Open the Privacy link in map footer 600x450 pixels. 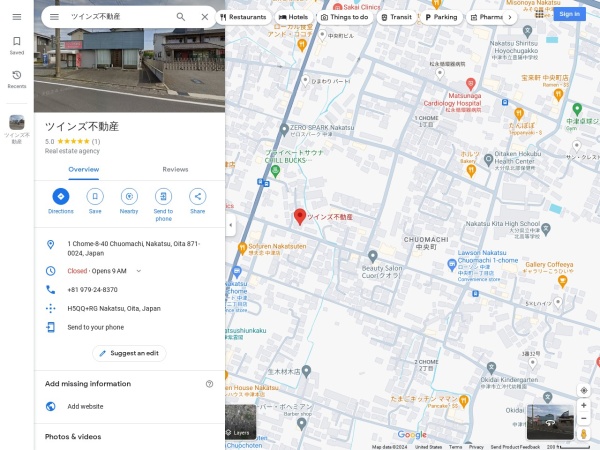coord(476,447)
